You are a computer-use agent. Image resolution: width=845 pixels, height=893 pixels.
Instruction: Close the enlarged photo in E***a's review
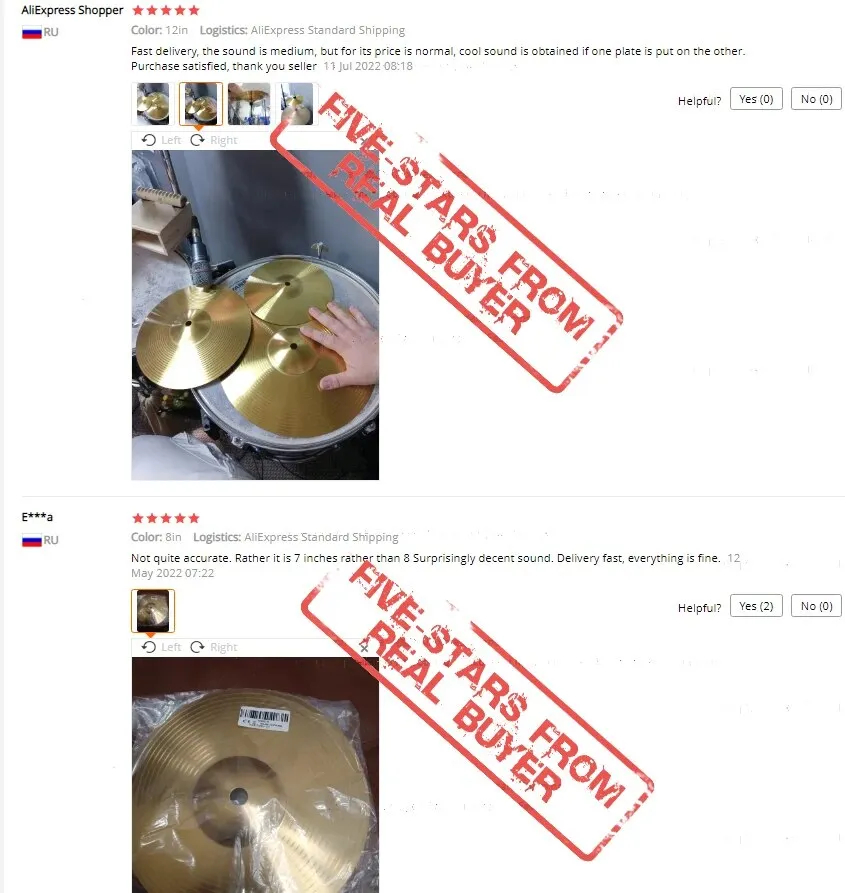click(x=364, y=648)
